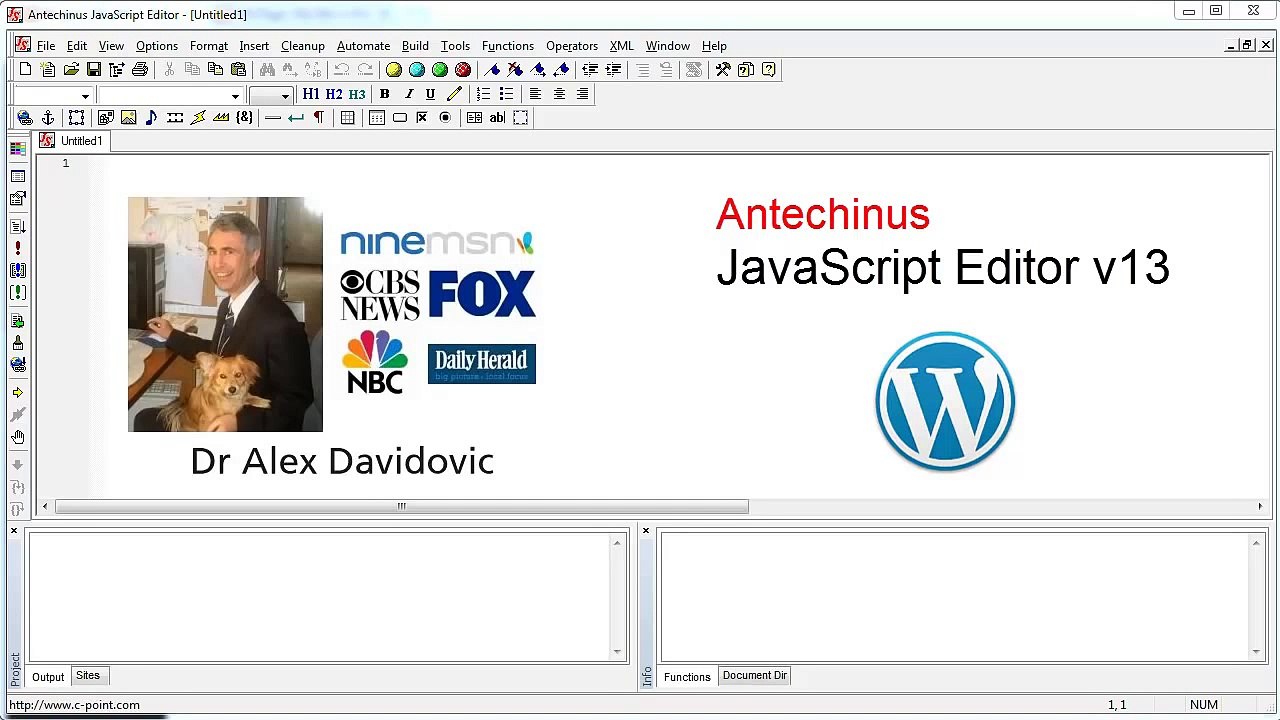Image resolution: width=1280 pixels, height=720 pixels.
Task: Open the Automate menu
Action: tap(363, 46)
